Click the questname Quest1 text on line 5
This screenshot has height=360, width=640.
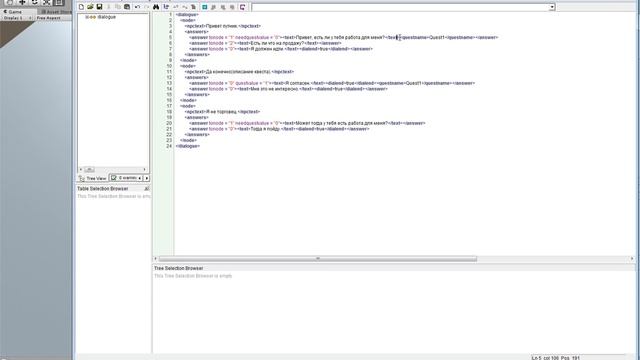(437, 38)
